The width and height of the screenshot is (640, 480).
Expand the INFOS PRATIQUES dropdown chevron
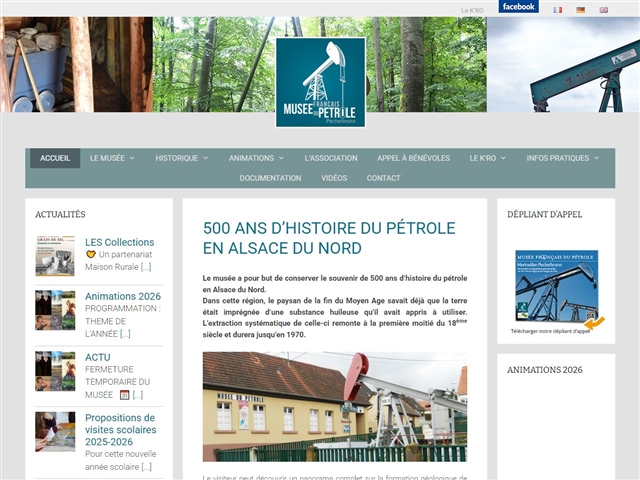click(597, 158)
